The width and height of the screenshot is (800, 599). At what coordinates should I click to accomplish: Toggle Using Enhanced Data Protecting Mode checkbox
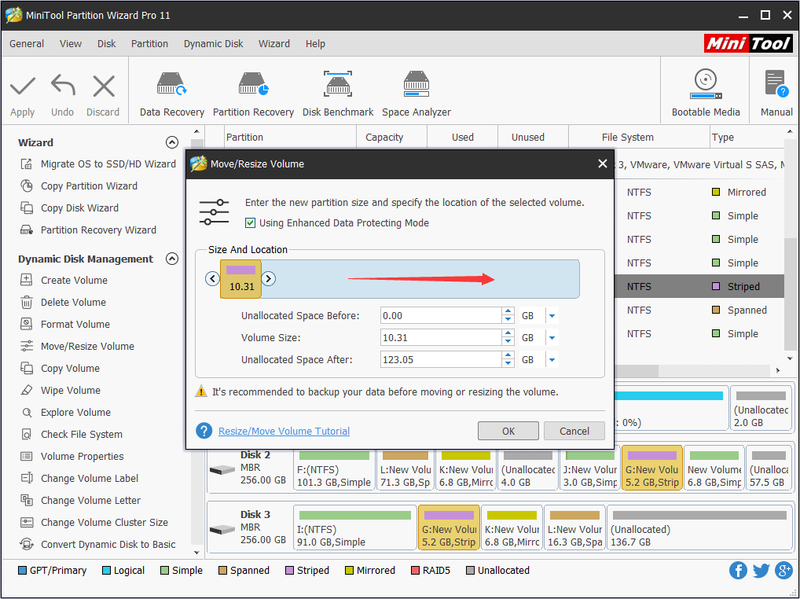coord(250,223)
